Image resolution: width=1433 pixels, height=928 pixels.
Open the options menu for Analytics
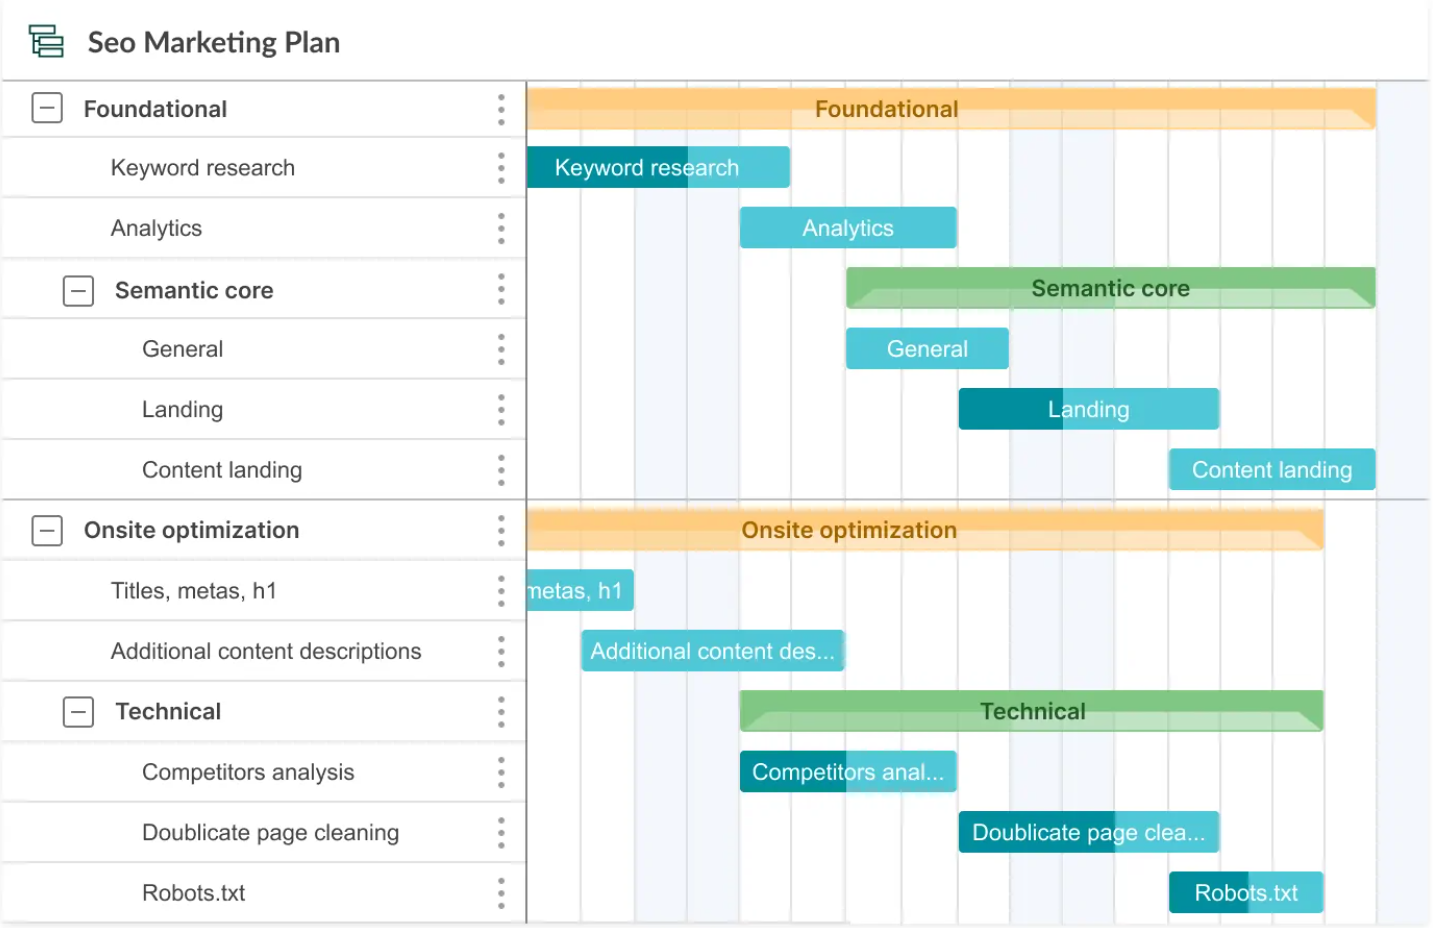pos(501,228)
